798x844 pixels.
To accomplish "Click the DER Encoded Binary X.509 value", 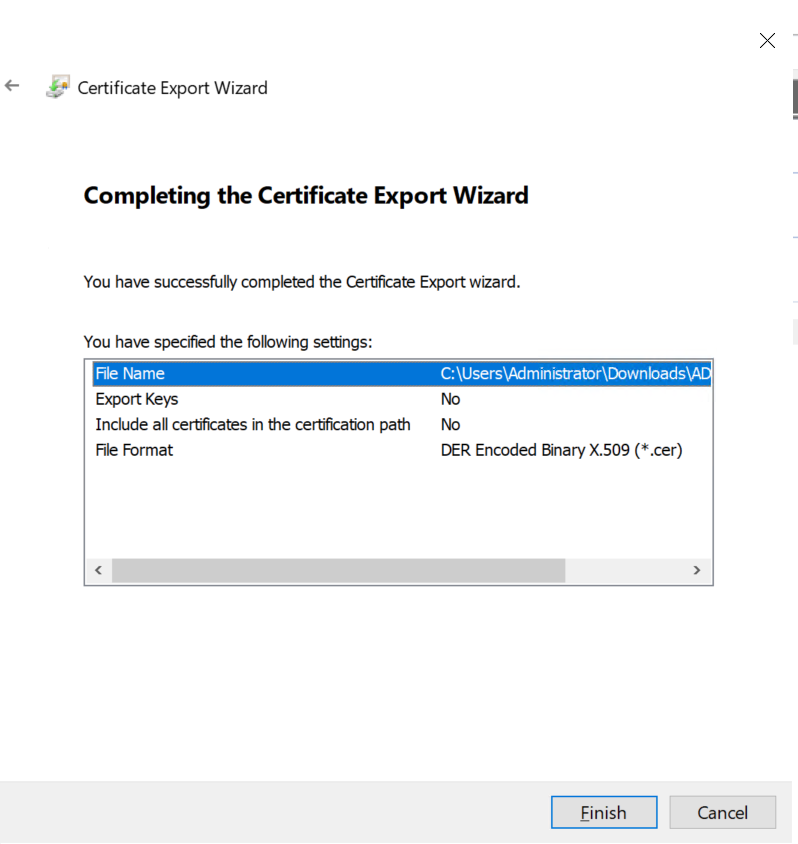I will point(561,451).
